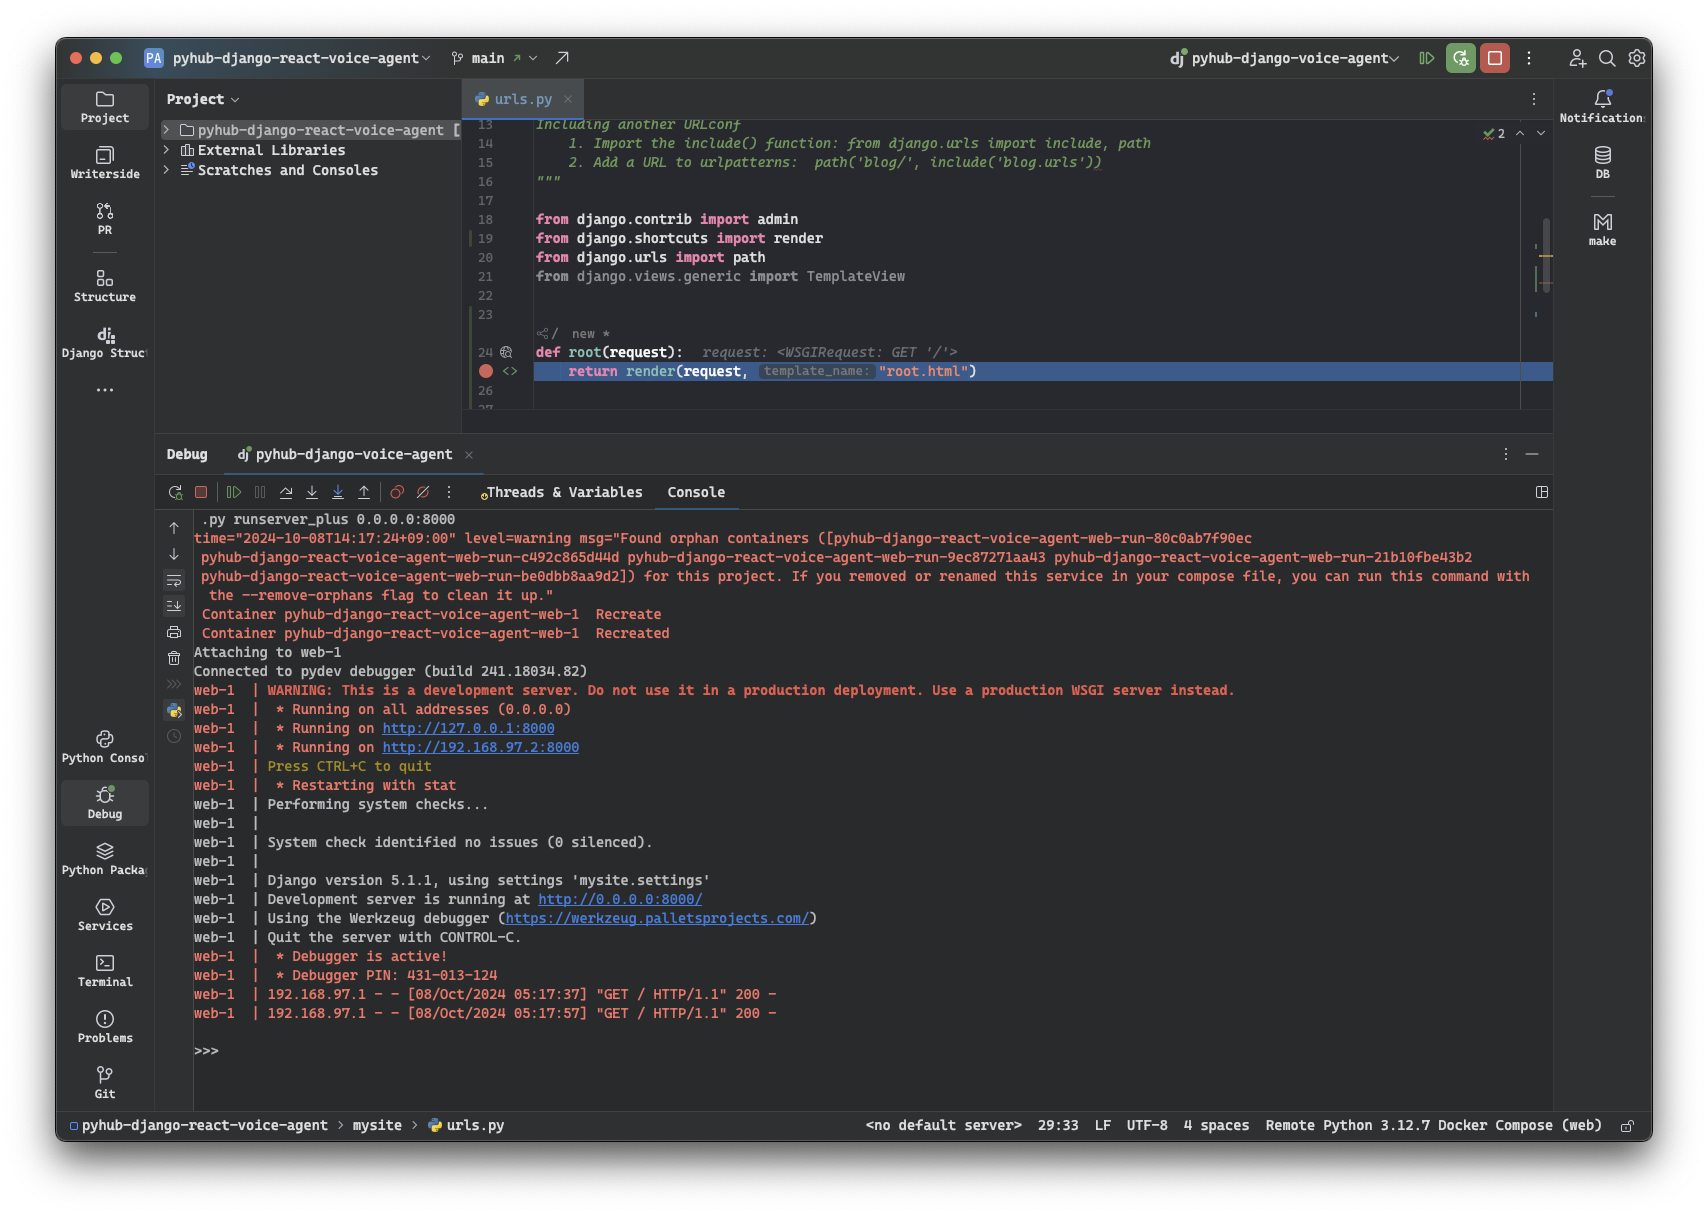This screenshot has height=1215, width=1708.
Task: Stop the debug session from debug toolbar
Action: tap(201, 492)
